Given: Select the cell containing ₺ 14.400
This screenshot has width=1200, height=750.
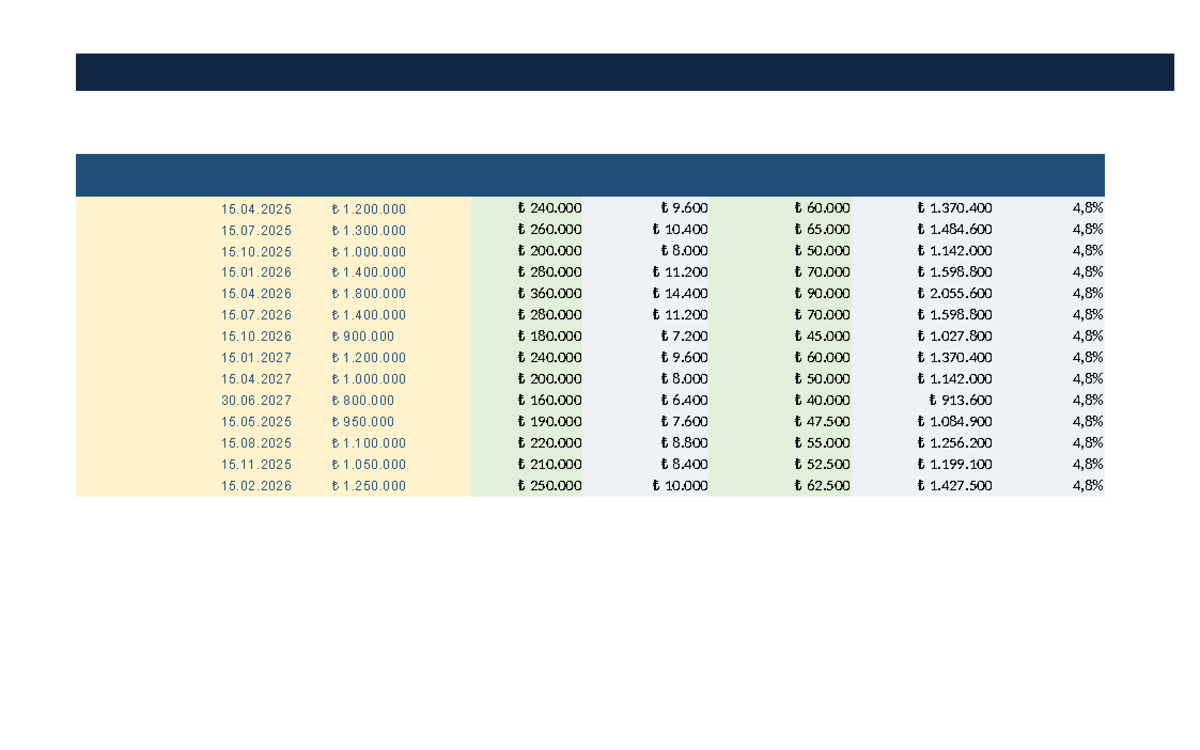Looking at the screenshot, I should pos(646,293).
